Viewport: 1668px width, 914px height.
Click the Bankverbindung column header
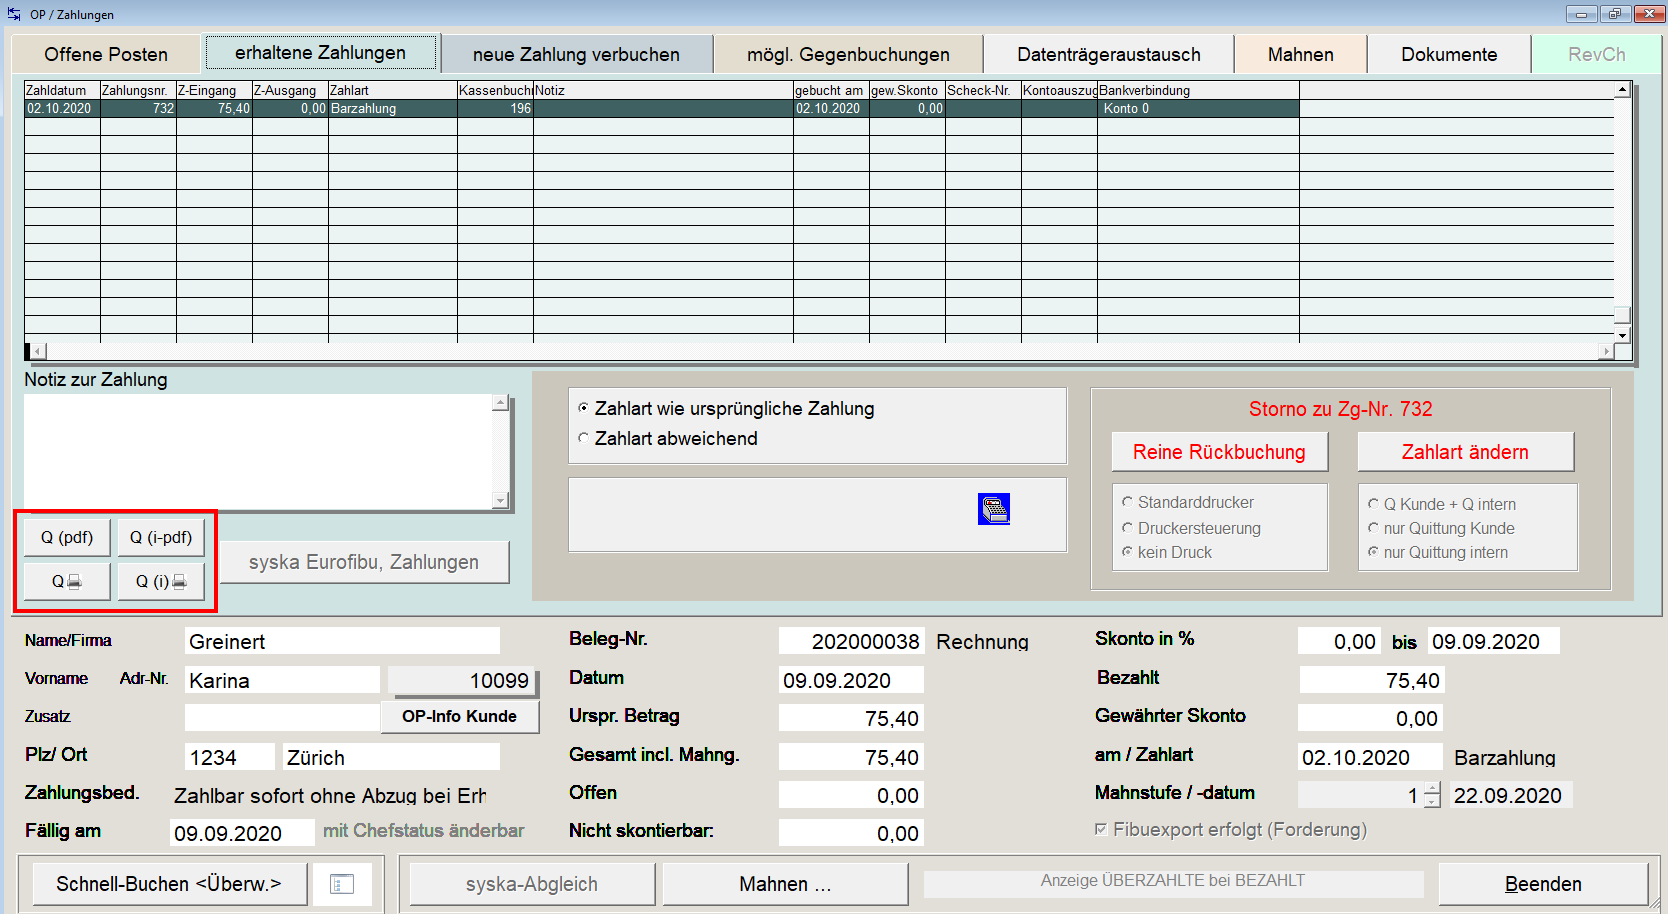[x=1198, y=90]
